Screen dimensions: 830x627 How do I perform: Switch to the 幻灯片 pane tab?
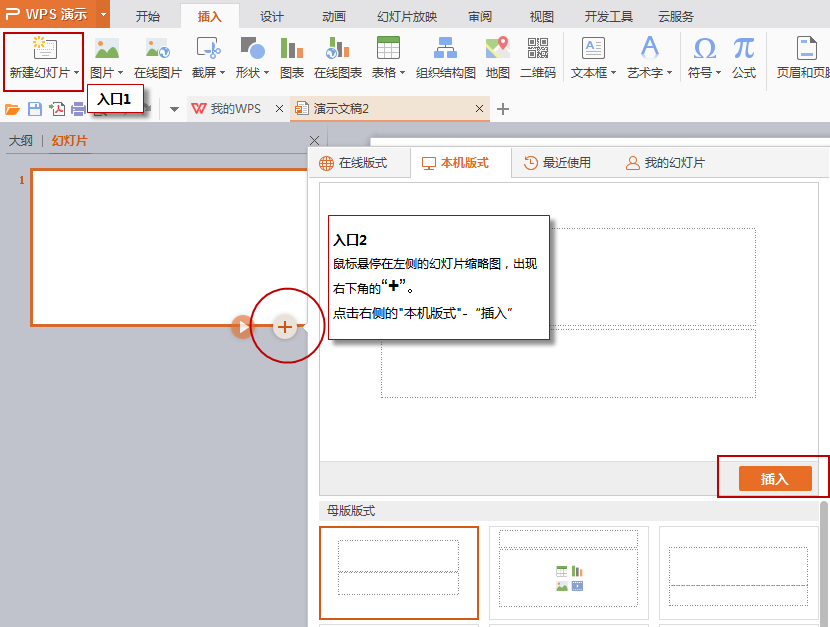coord(69,141)
